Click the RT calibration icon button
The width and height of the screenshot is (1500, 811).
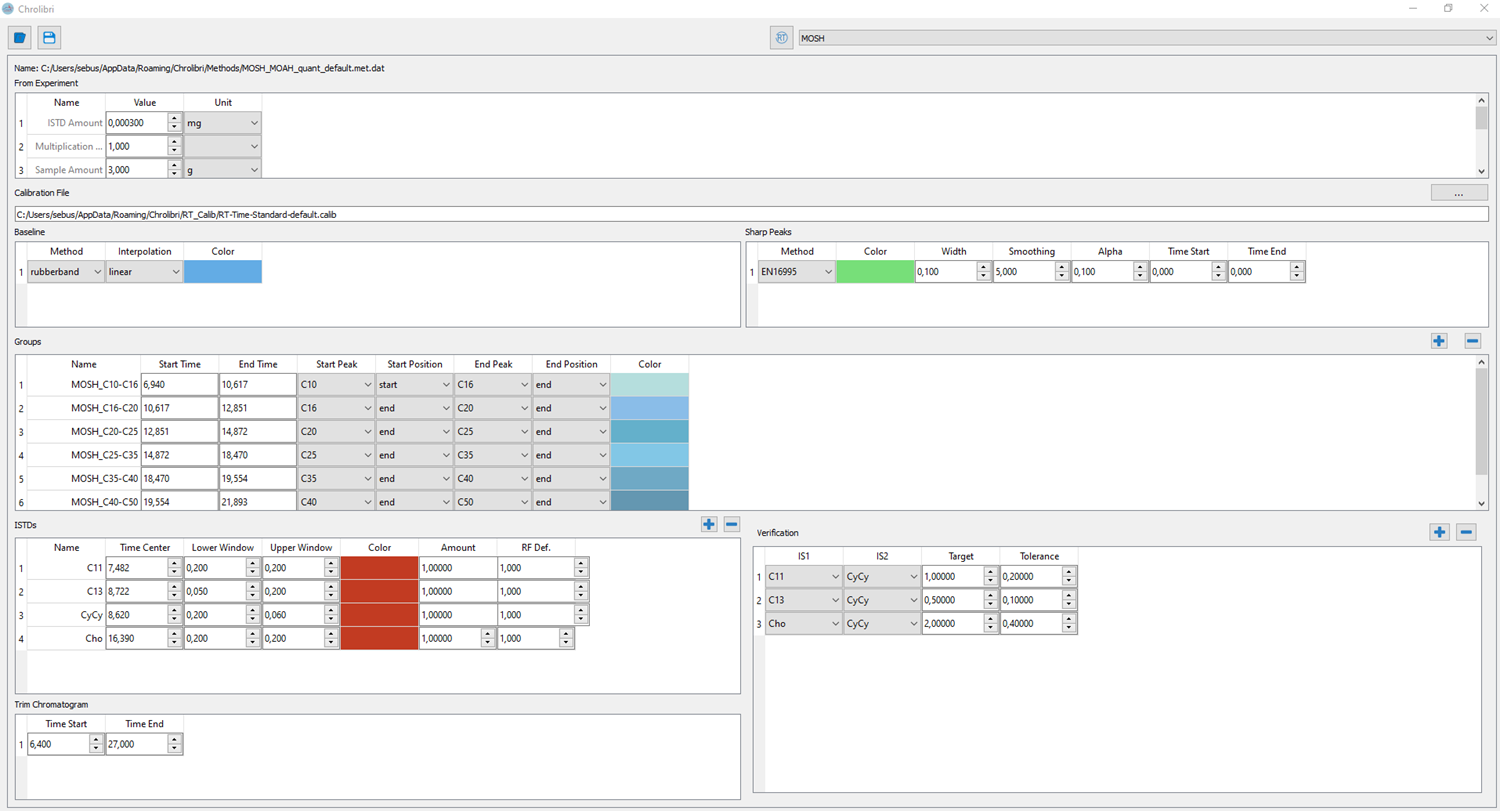782,38
